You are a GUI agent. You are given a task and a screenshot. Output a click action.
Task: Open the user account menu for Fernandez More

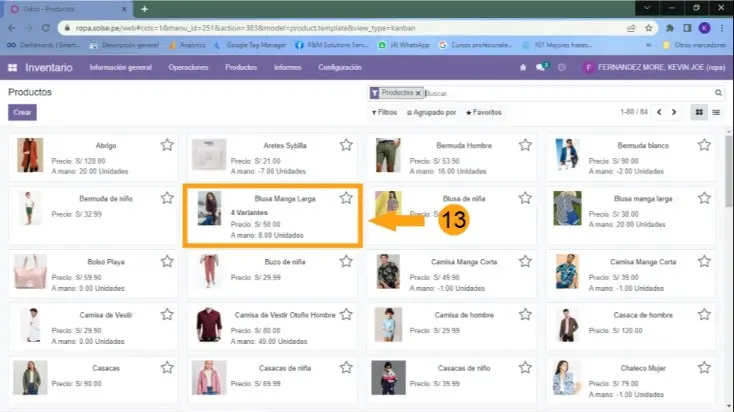[x=651, y=67]
